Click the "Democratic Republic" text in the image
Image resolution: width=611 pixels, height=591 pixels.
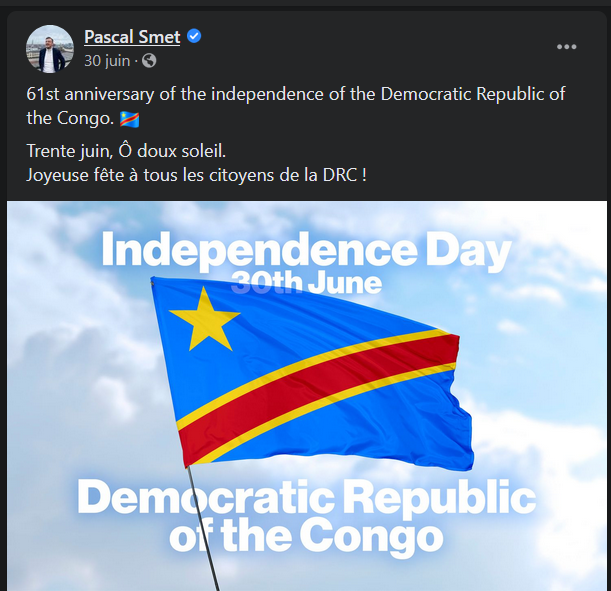(x=306, y=497)
